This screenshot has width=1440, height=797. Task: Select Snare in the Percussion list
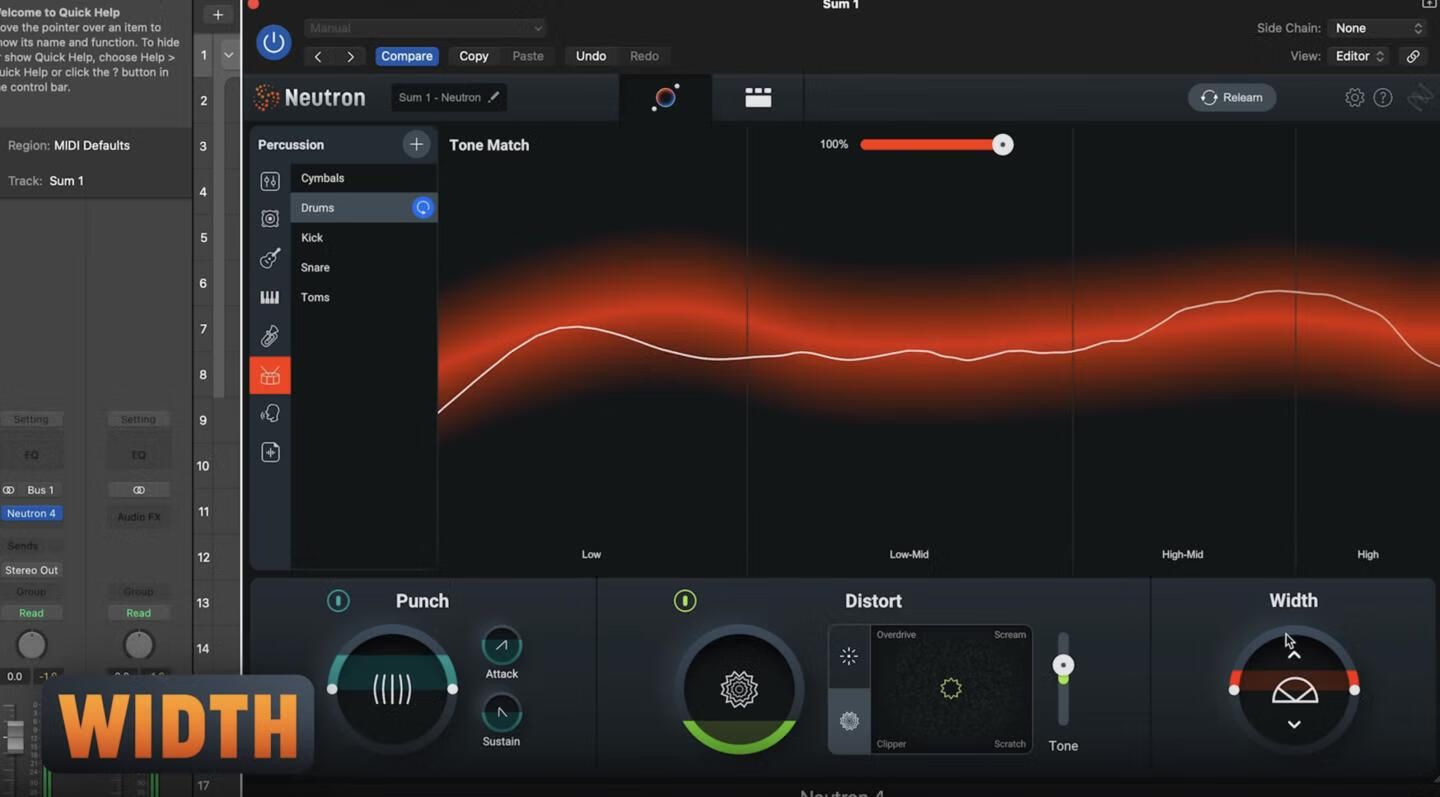(x=364, y=267)
